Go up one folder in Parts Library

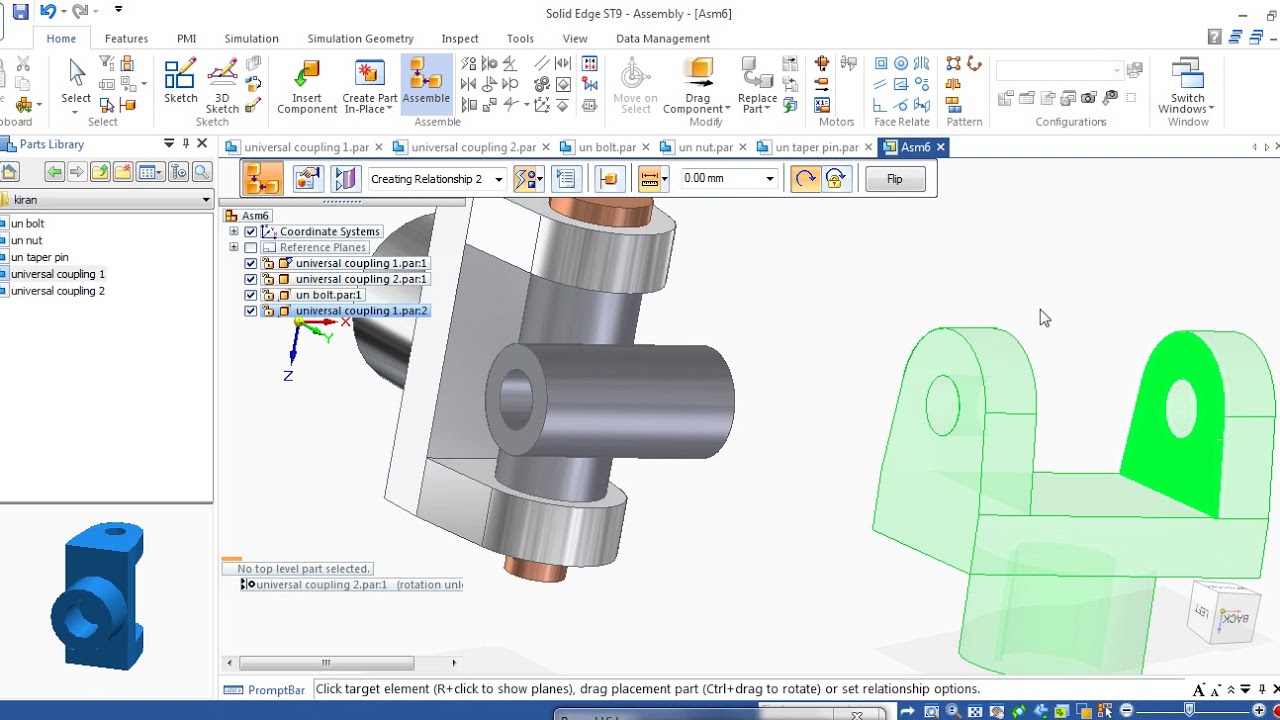pos(100,172)
